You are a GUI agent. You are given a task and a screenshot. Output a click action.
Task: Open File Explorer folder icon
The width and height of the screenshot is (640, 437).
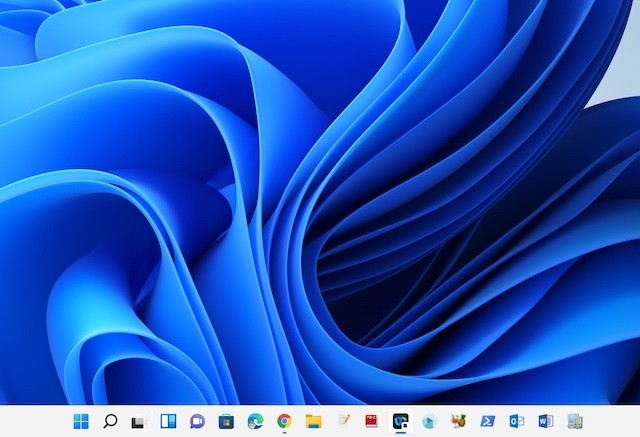pos(313,421)
